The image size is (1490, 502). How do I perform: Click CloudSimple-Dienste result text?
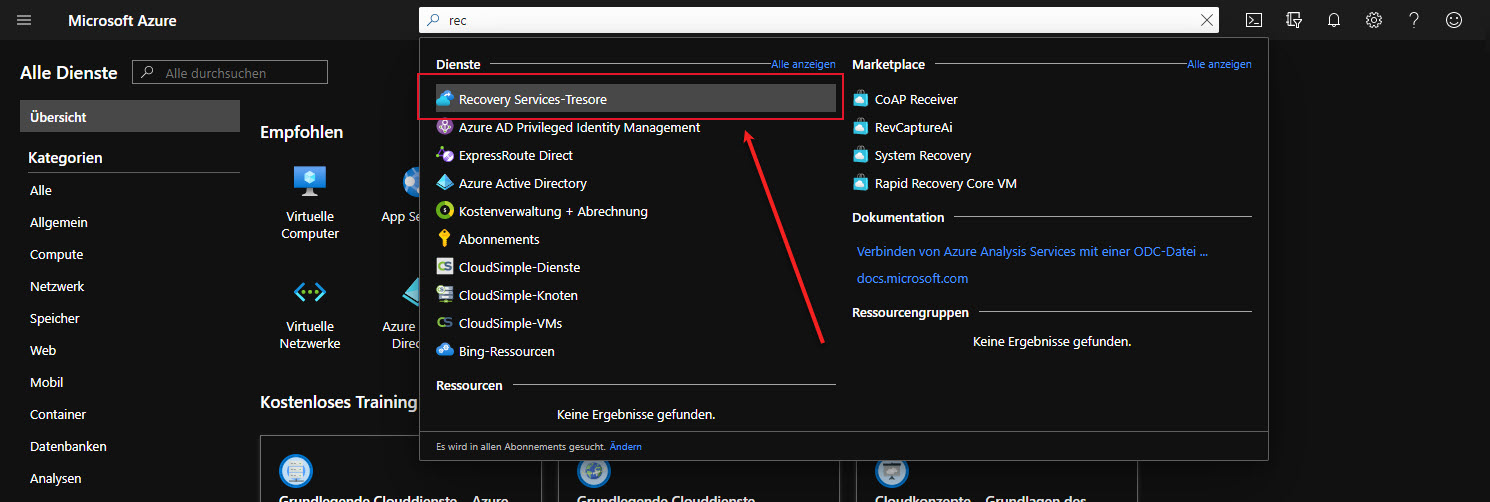pos(520,267)
